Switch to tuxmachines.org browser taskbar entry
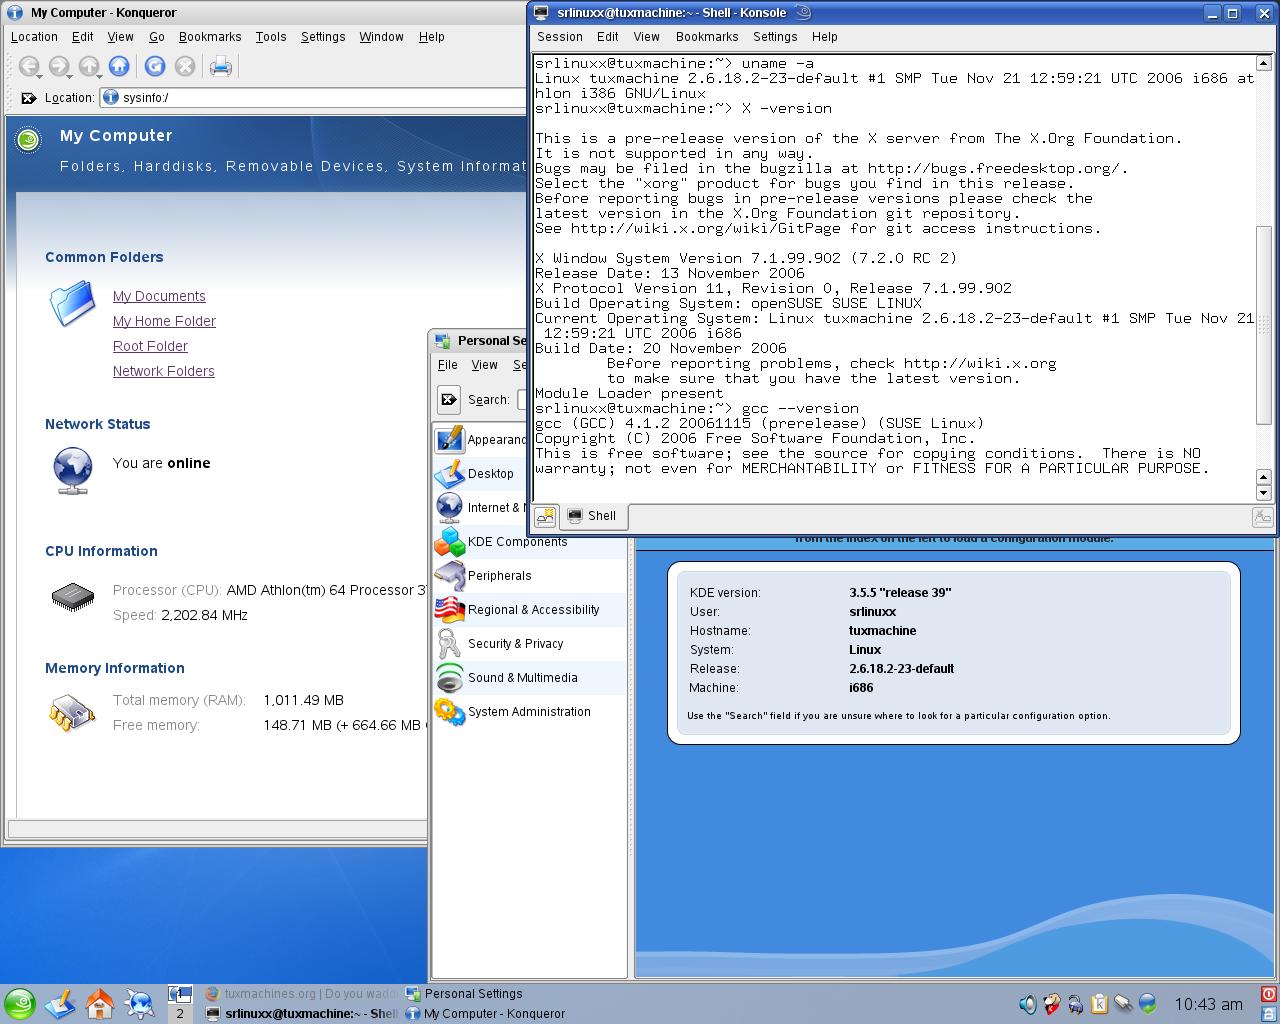This screenshot has height=1024, width=1280. (301, 994)
